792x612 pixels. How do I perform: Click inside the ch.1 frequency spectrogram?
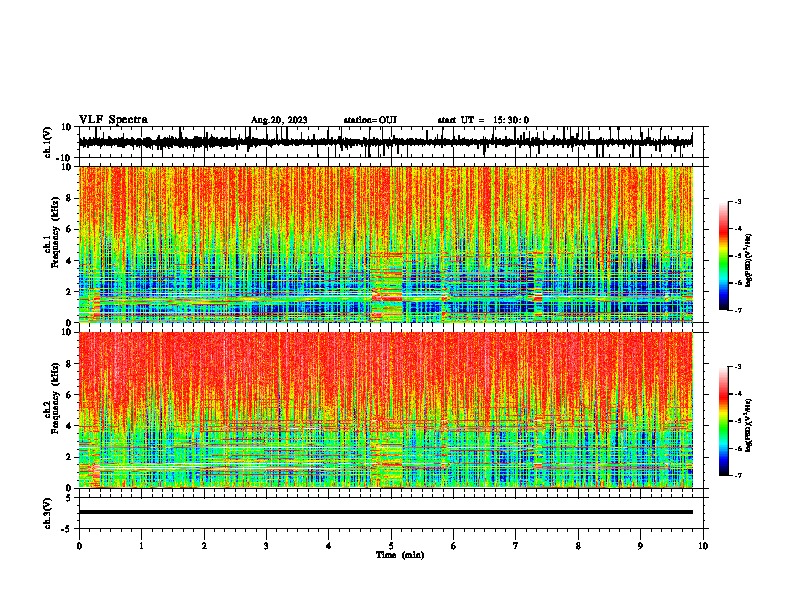pos(386,244)
